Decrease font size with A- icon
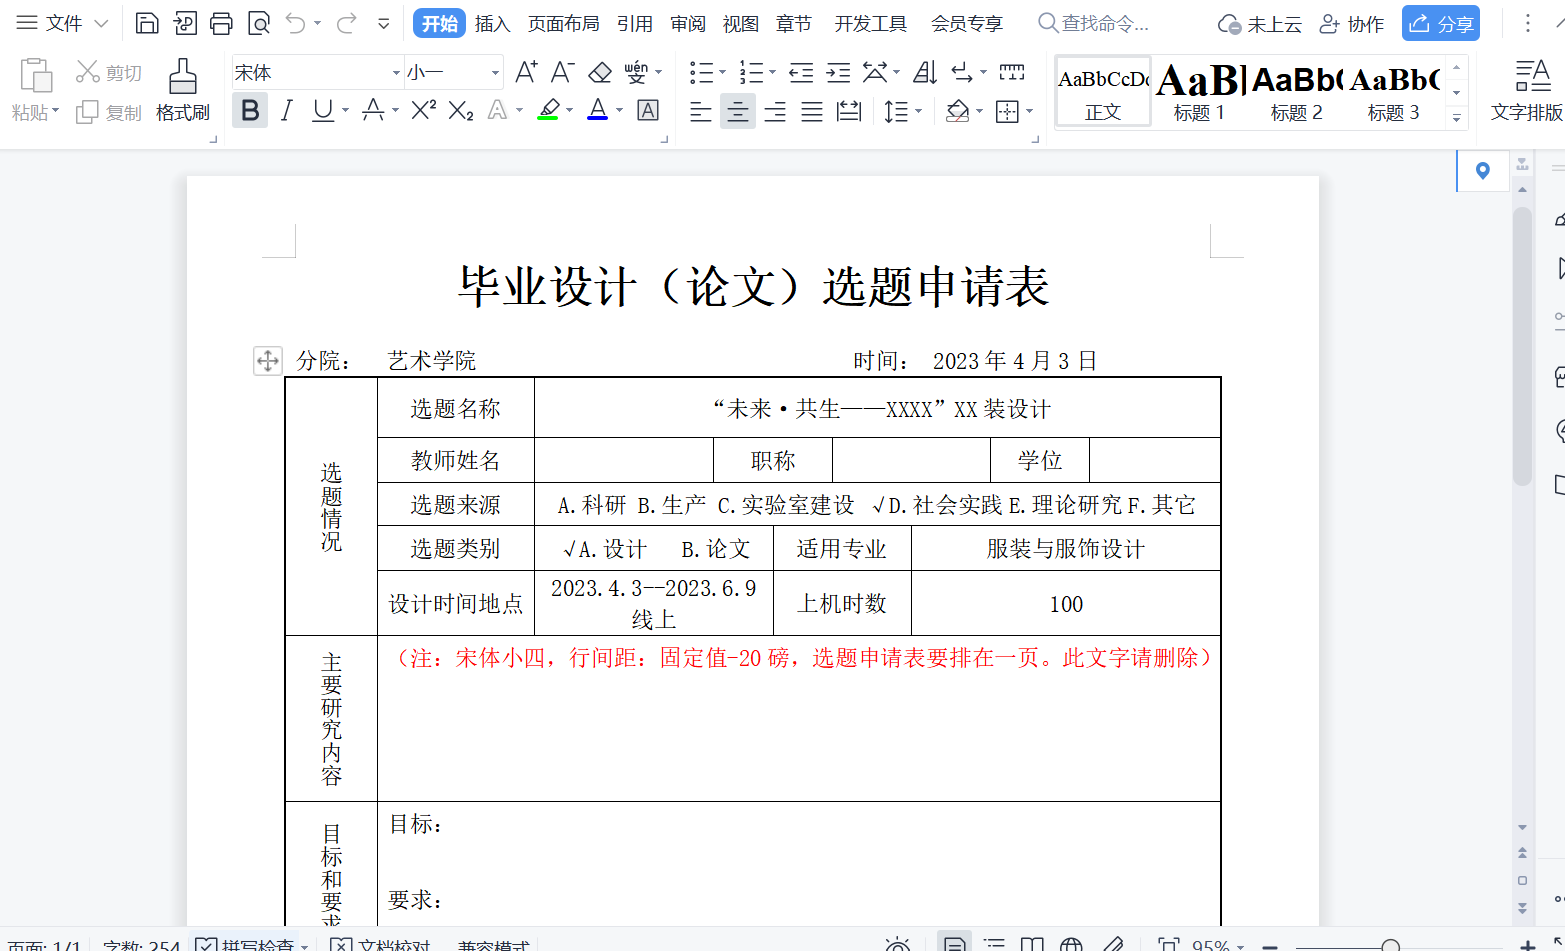 pos(562,72)
